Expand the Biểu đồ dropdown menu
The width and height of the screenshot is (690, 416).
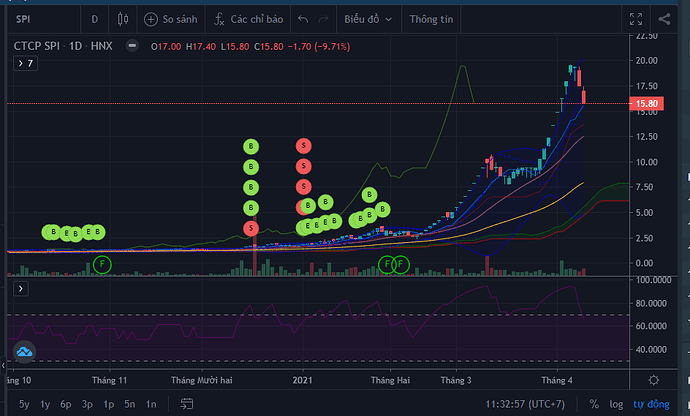[369, 19]
